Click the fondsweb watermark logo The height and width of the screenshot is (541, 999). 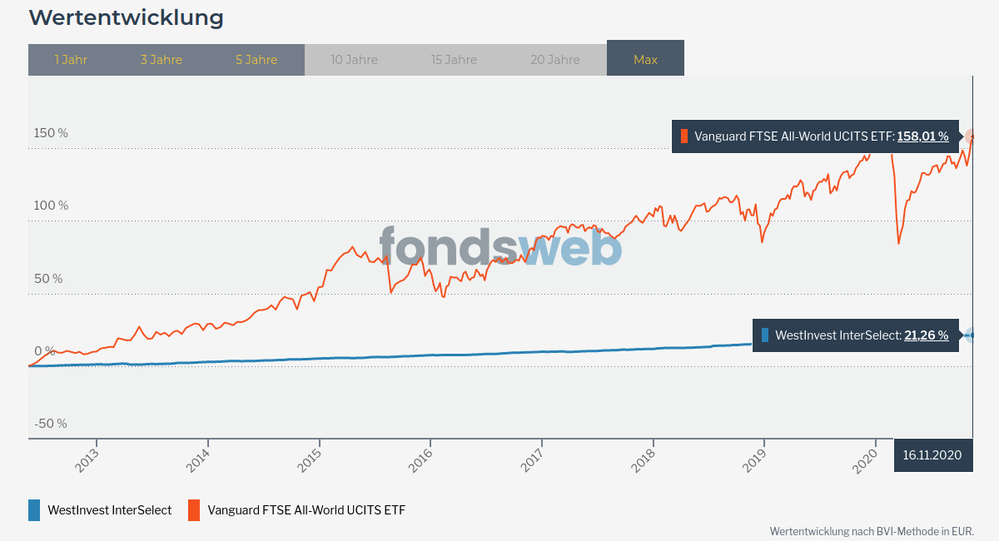pyautogui.click(x=500, y=247)
